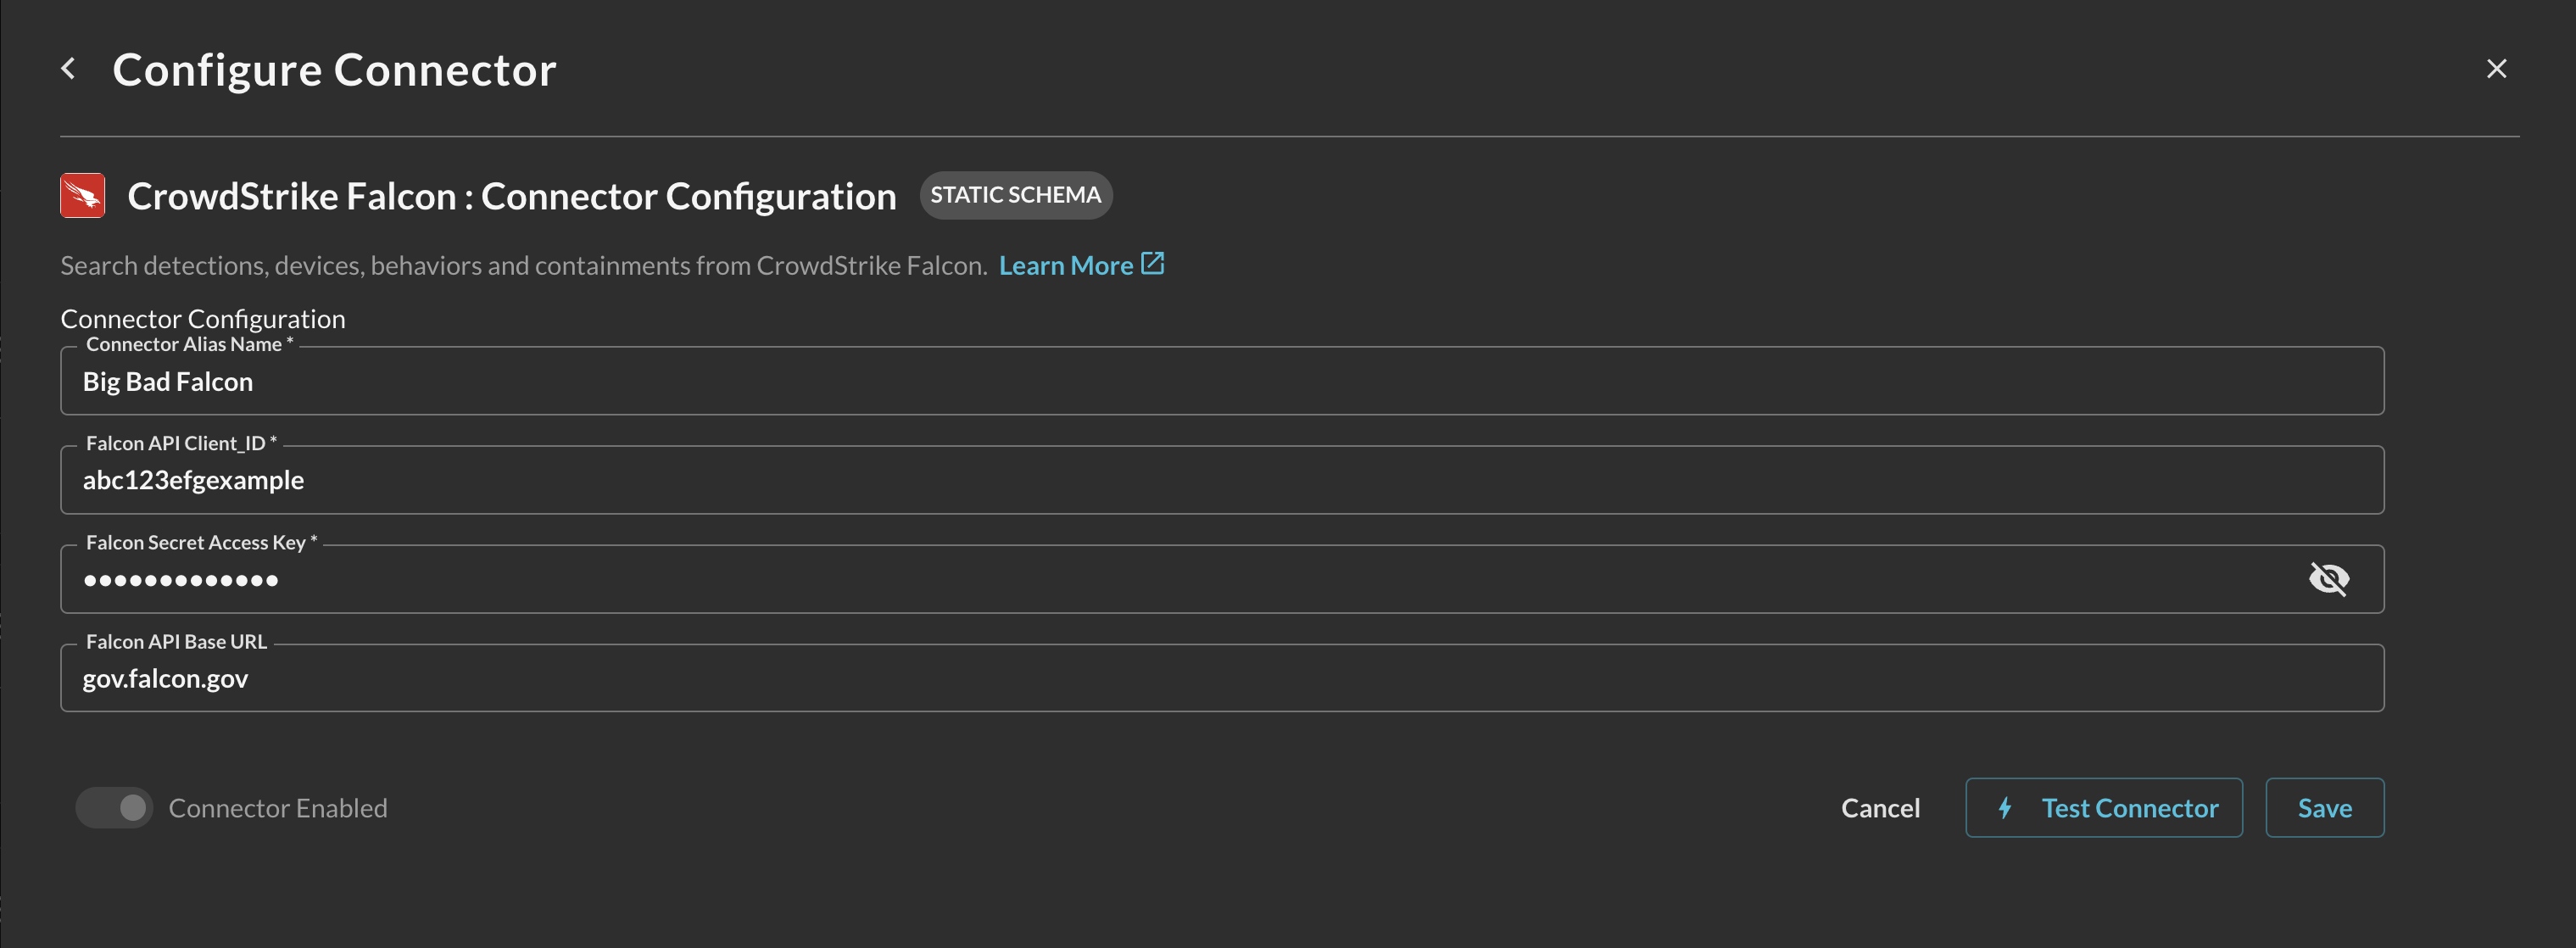Toggle password visibility for Secret Access Key

[2331, 577]
